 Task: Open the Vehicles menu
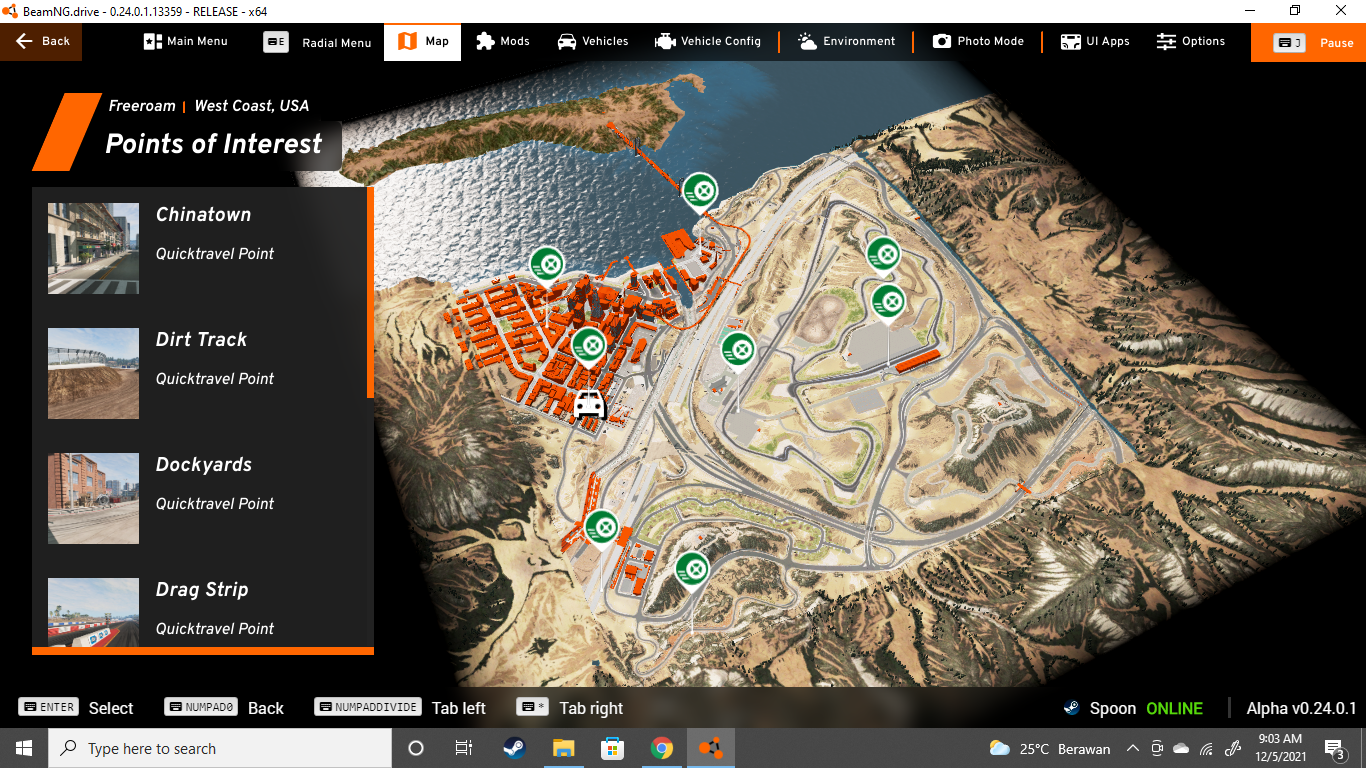(x=593, y=41)
